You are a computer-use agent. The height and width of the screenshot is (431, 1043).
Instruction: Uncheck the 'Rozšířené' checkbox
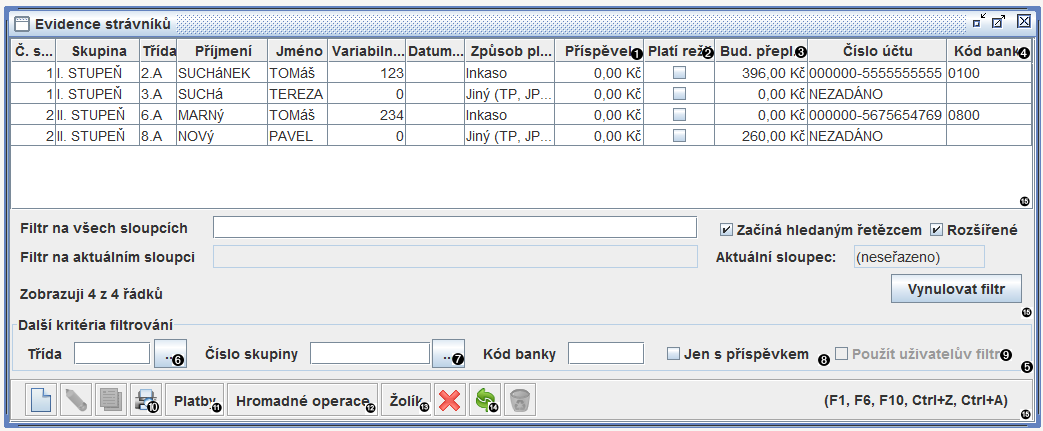(x=936, y=230)
